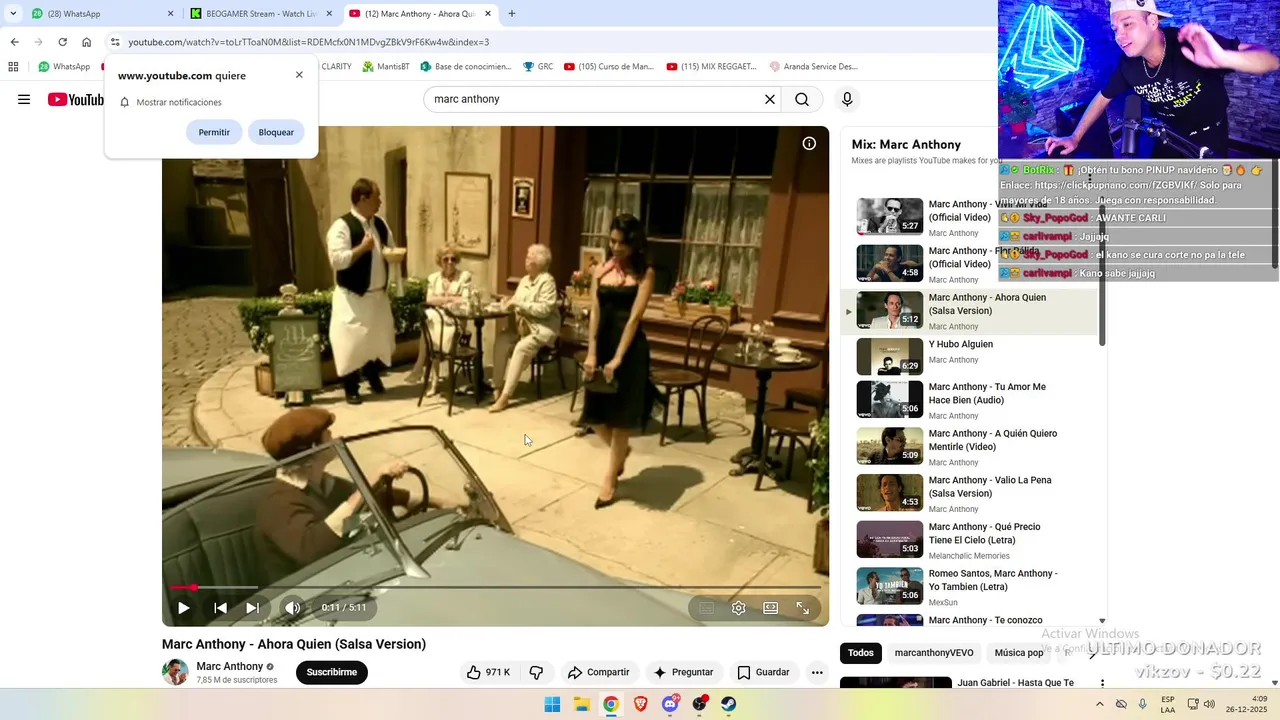
Task: Clear the search box text with X
Action: pos(770,99)
